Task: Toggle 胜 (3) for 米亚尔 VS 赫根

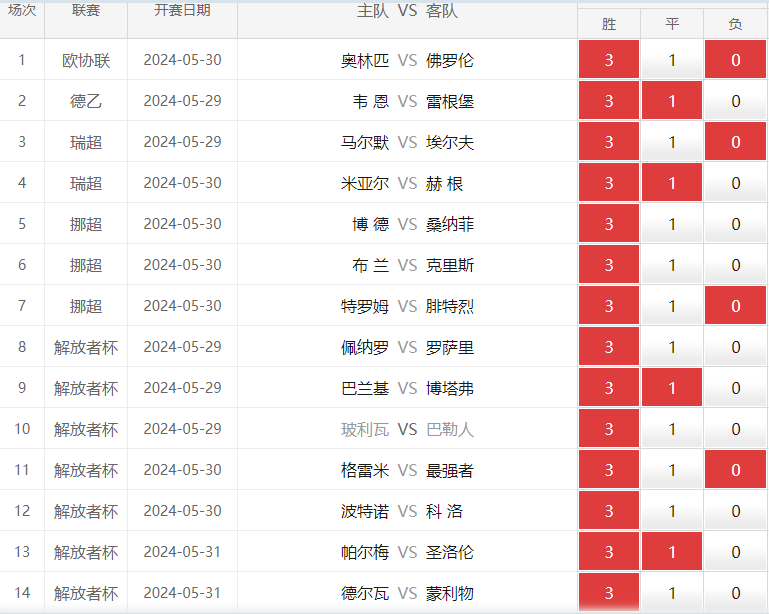Action: (x=609, y=183)
